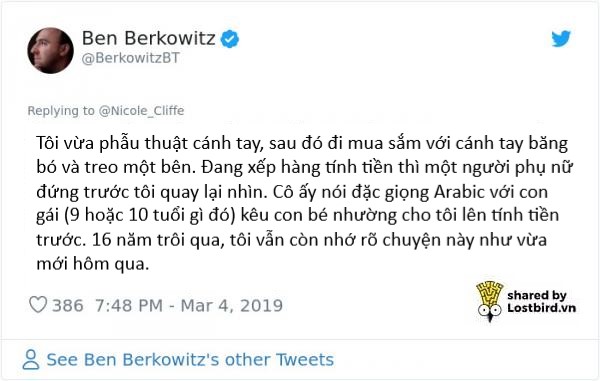Click See Ben Berkowitz's other Tweets

[190, 360]
